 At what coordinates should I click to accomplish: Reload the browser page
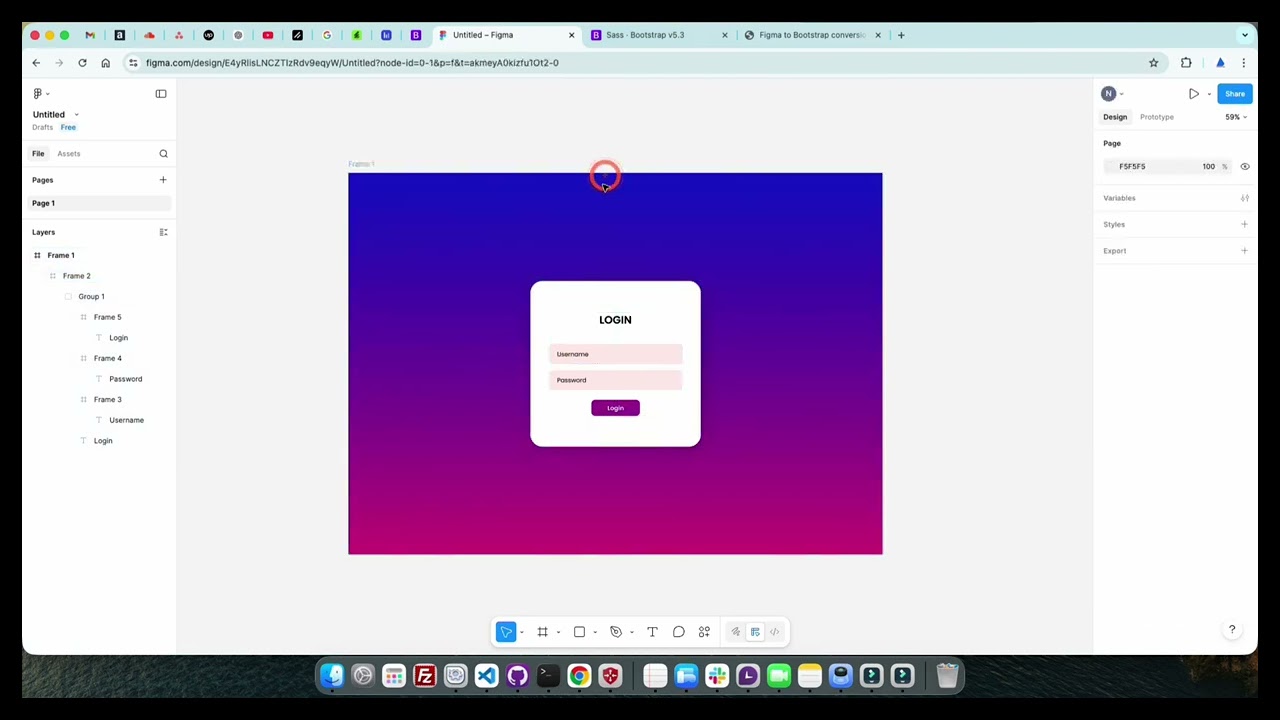[x=82, y=63]
